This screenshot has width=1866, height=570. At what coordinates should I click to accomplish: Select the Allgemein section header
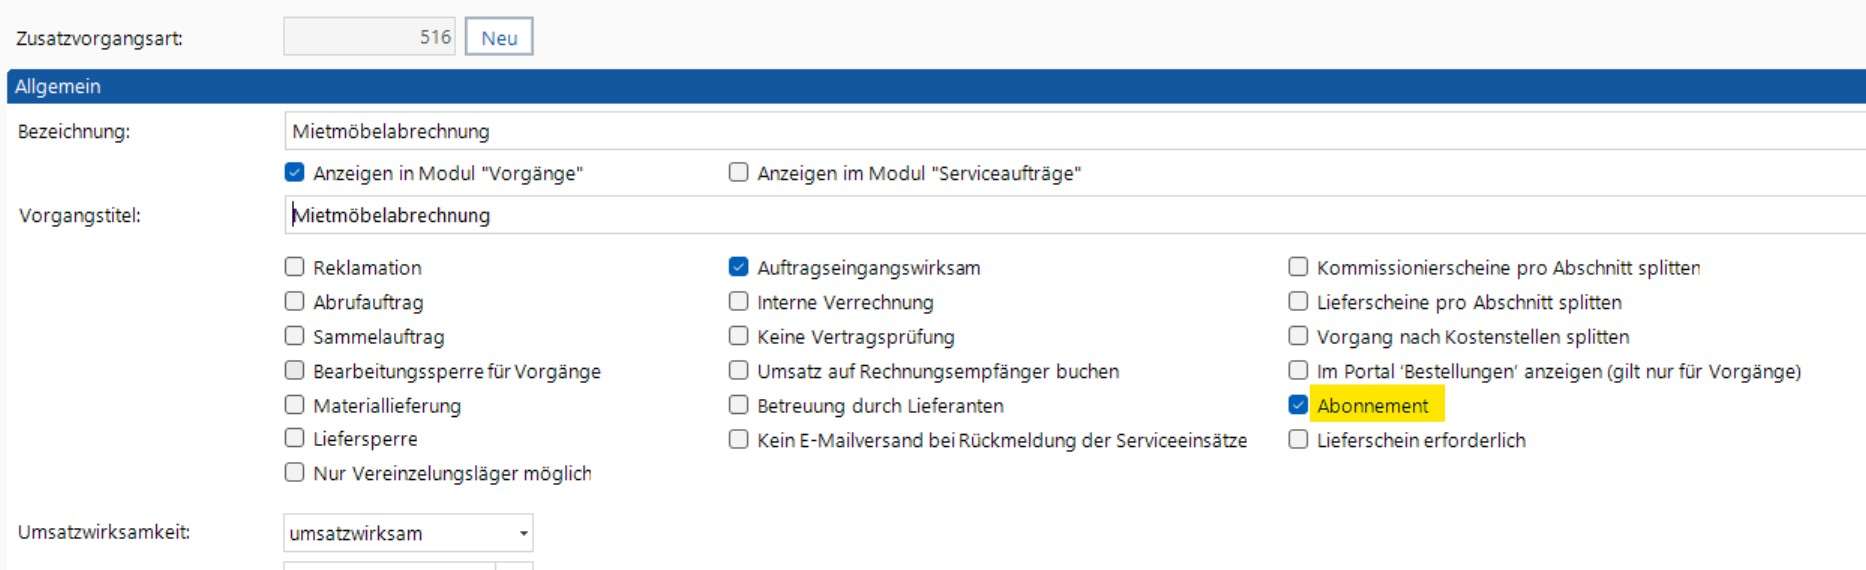58,87
